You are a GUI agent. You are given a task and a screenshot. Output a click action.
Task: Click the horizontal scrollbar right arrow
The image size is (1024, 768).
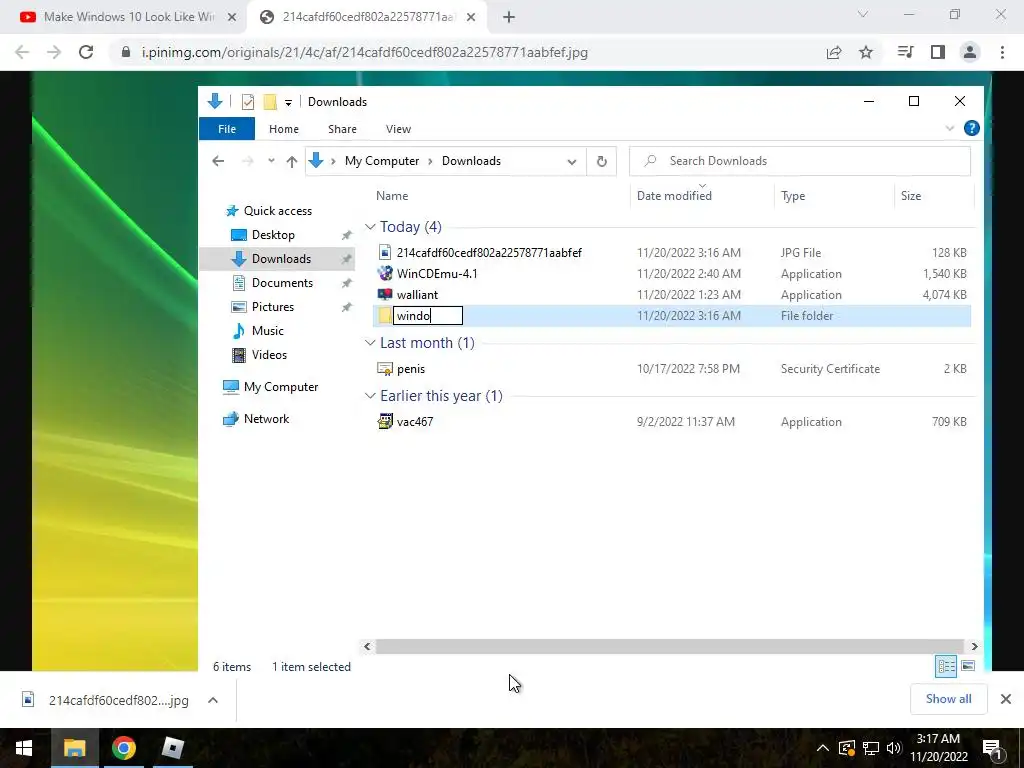[x=974, y=647]
